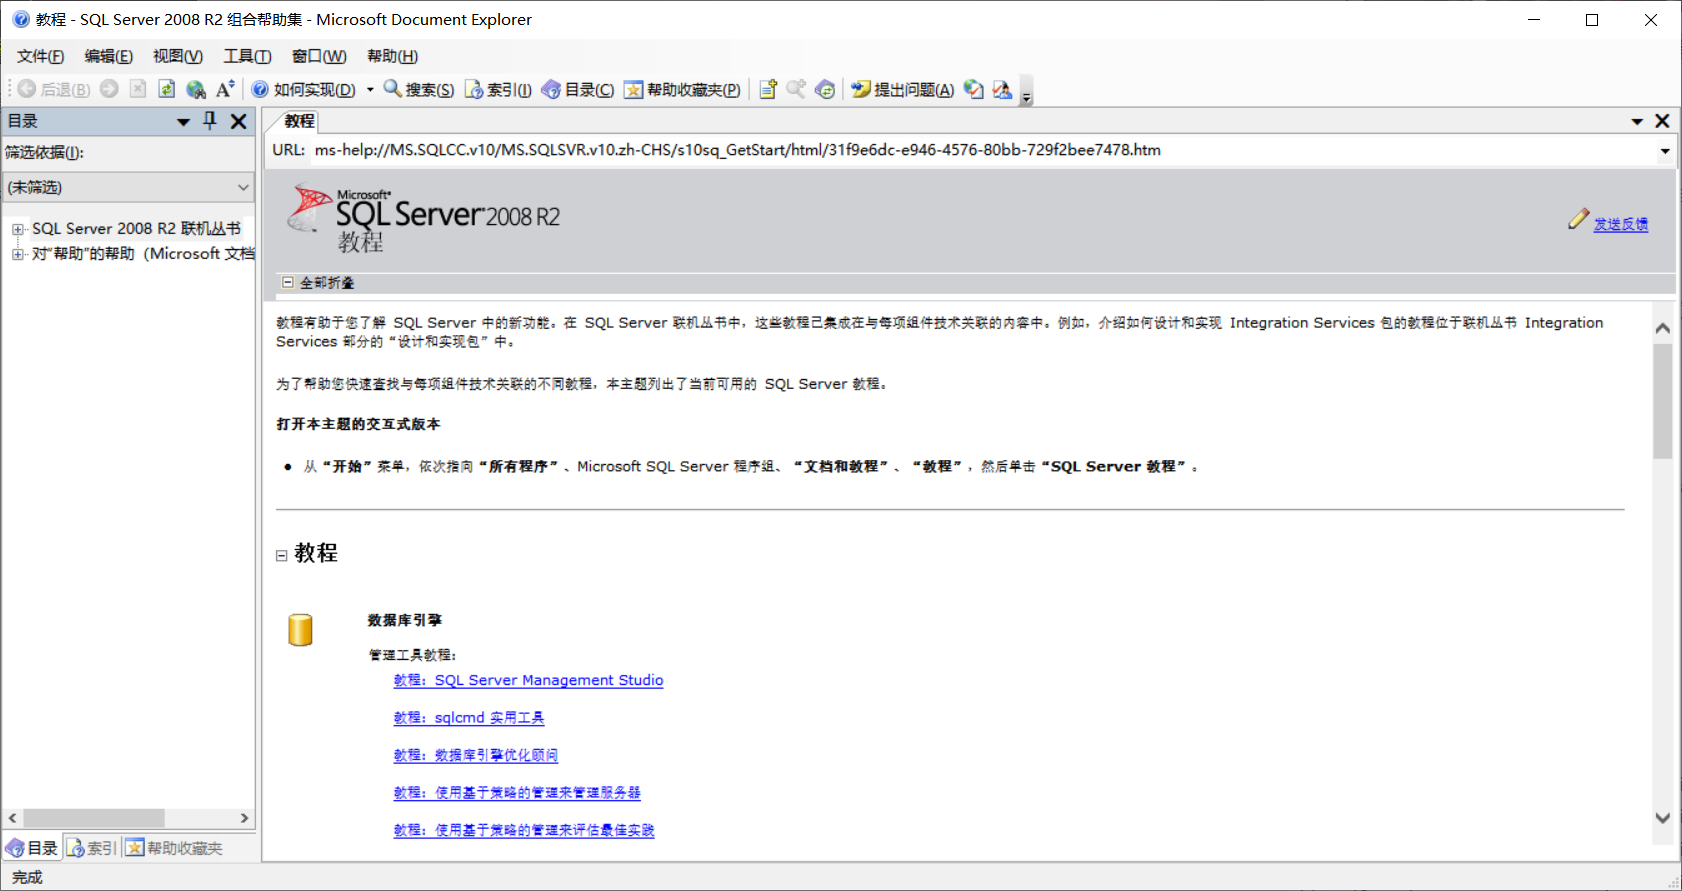Click the Back (后退) toolbar button
Image resolution: width=1682 pixels, height=891 pixels.
(55, 89)
